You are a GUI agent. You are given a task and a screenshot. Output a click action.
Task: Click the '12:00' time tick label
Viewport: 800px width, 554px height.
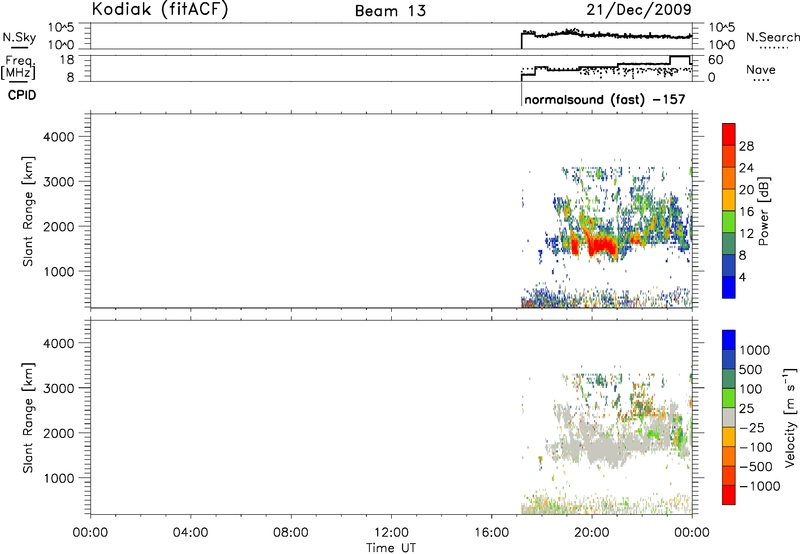pos(391,533)
